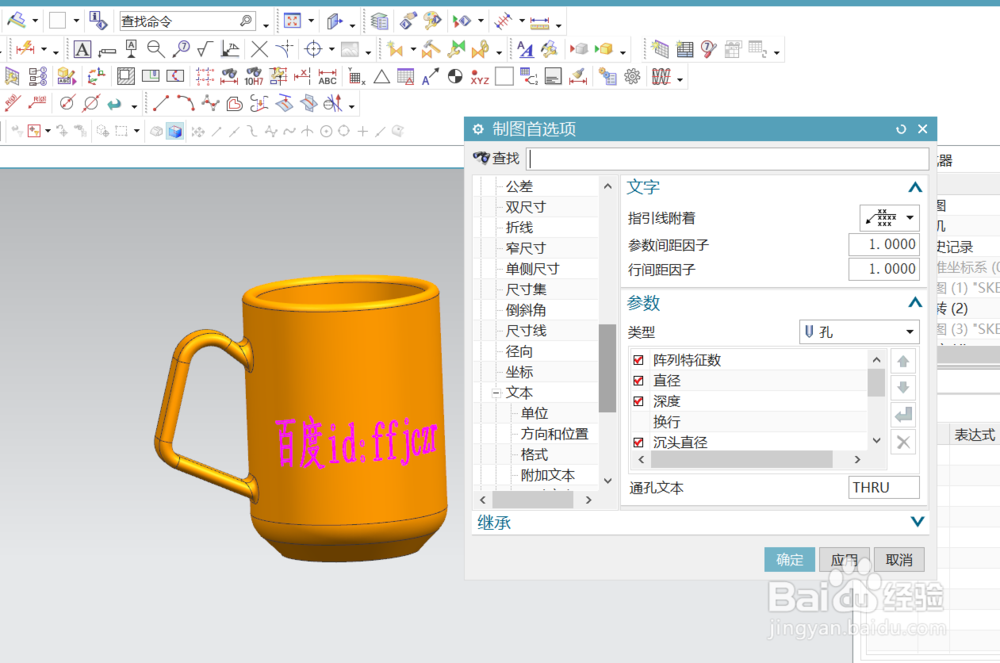Select the Surface Finish Symbol tool
The height and width of the screenshot is (663, 1000).
point(205,49)
